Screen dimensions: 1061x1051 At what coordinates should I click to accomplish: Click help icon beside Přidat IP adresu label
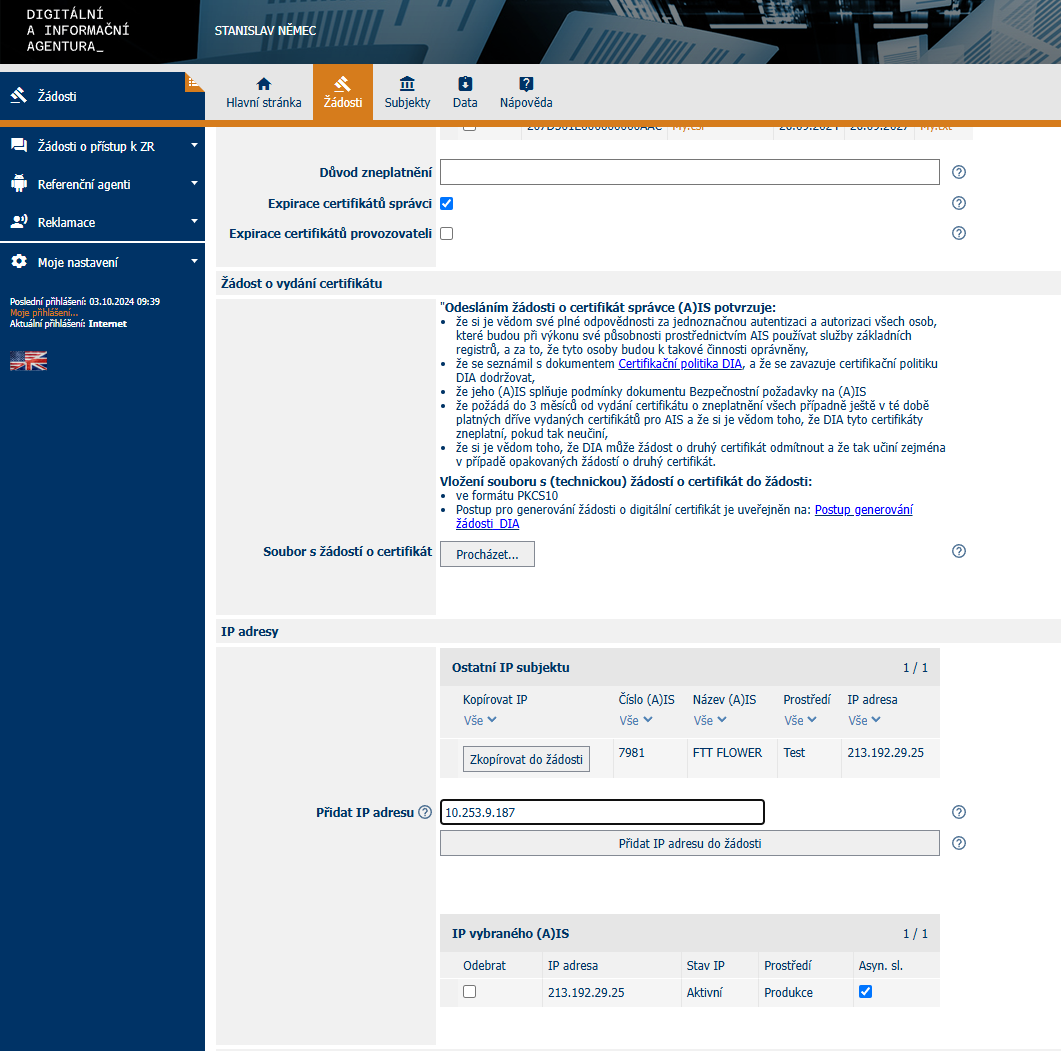(x=425, y=812)
